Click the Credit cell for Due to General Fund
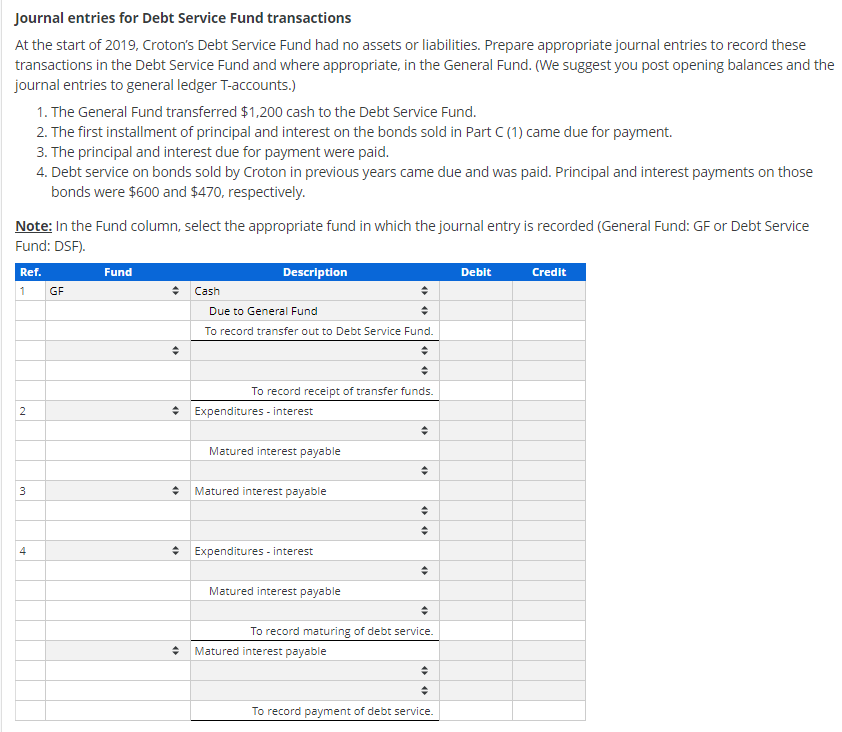 pyautogui.click(x=548, y=311)
